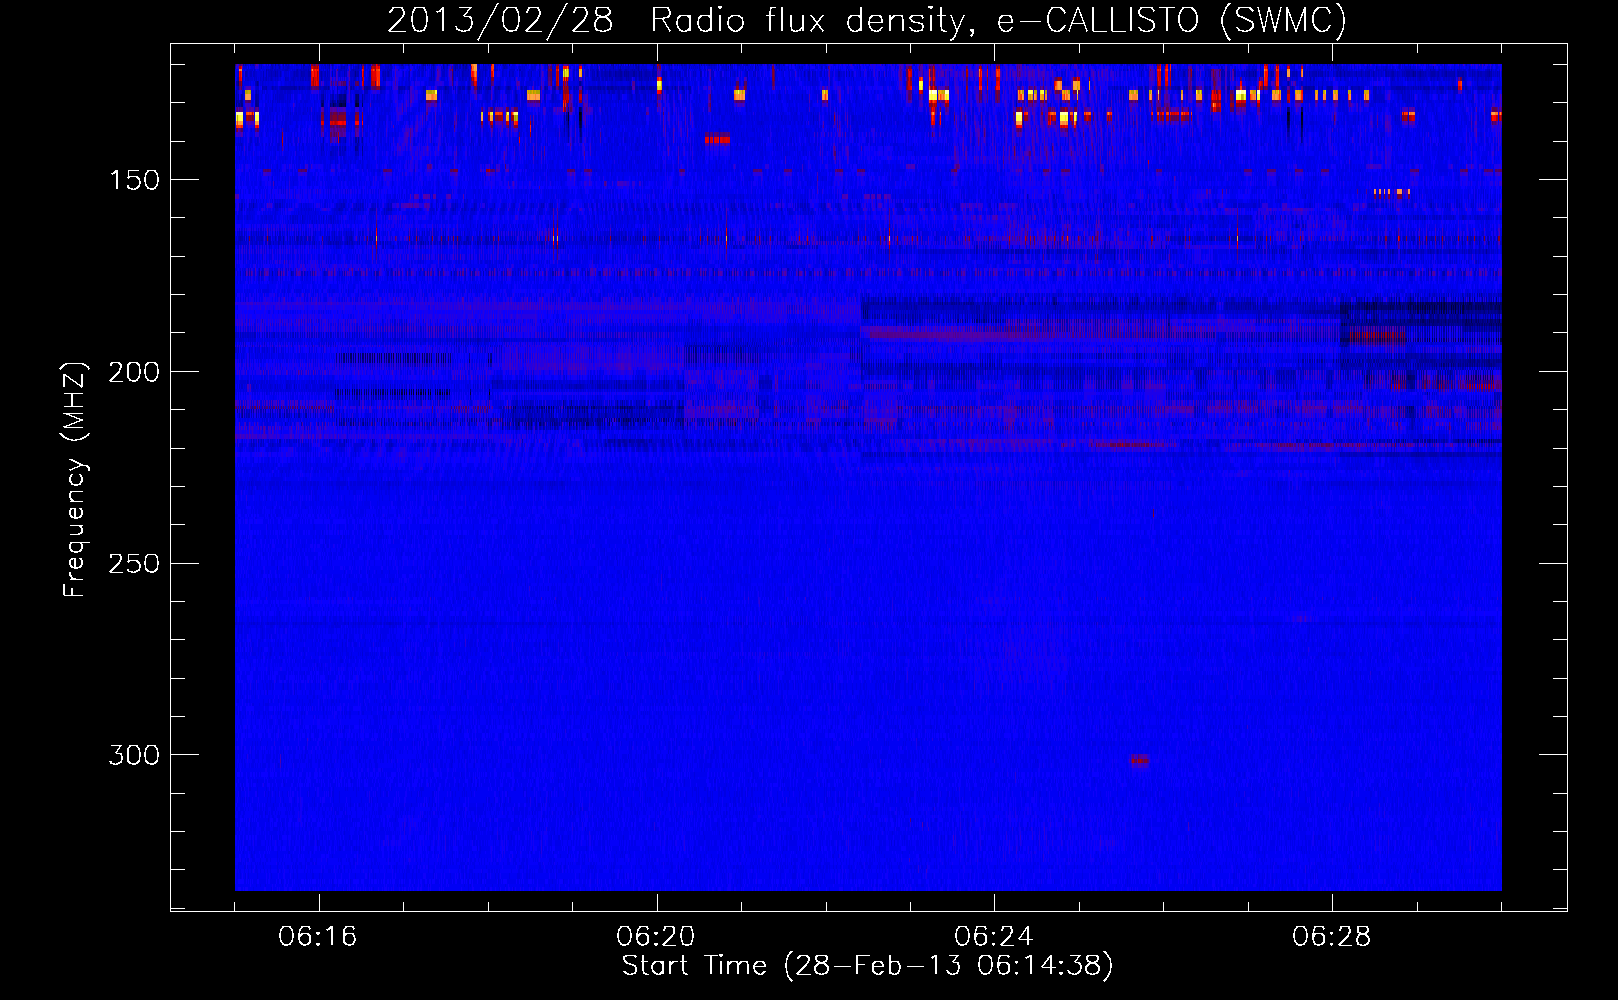
Task: Select the '300' frequency axis label
Action: [134, 755]
